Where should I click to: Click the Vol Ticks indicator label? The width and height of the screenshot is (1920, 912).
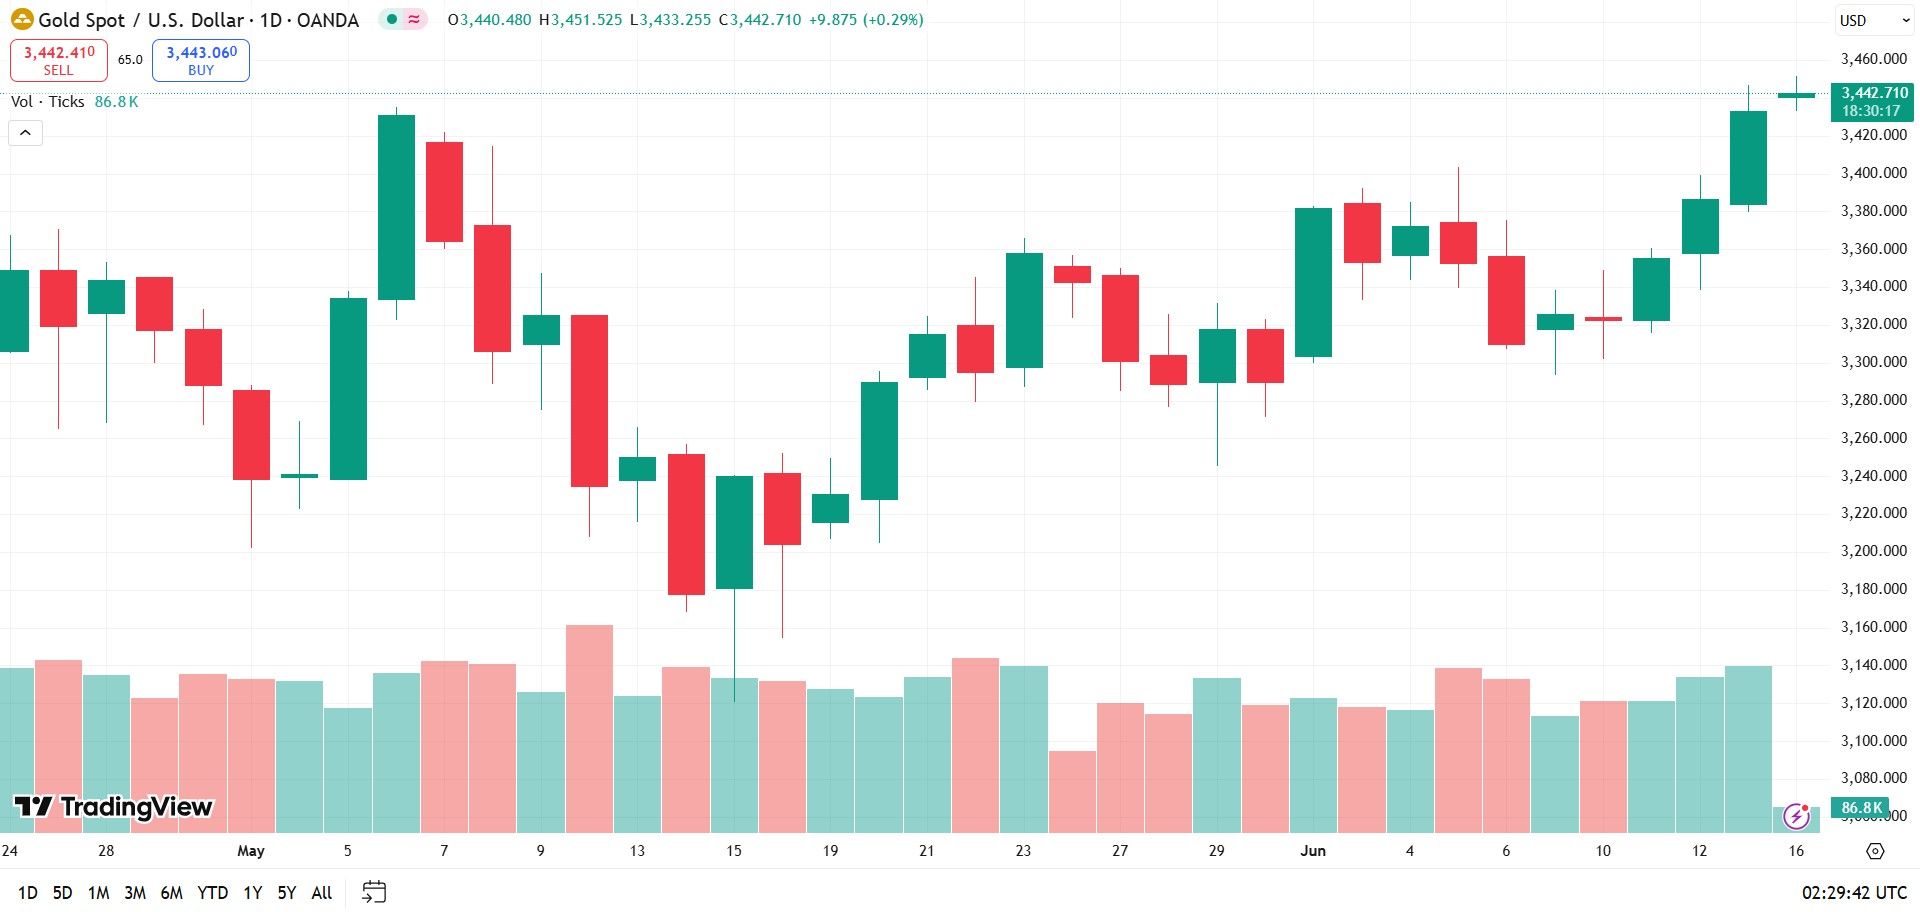47,102
